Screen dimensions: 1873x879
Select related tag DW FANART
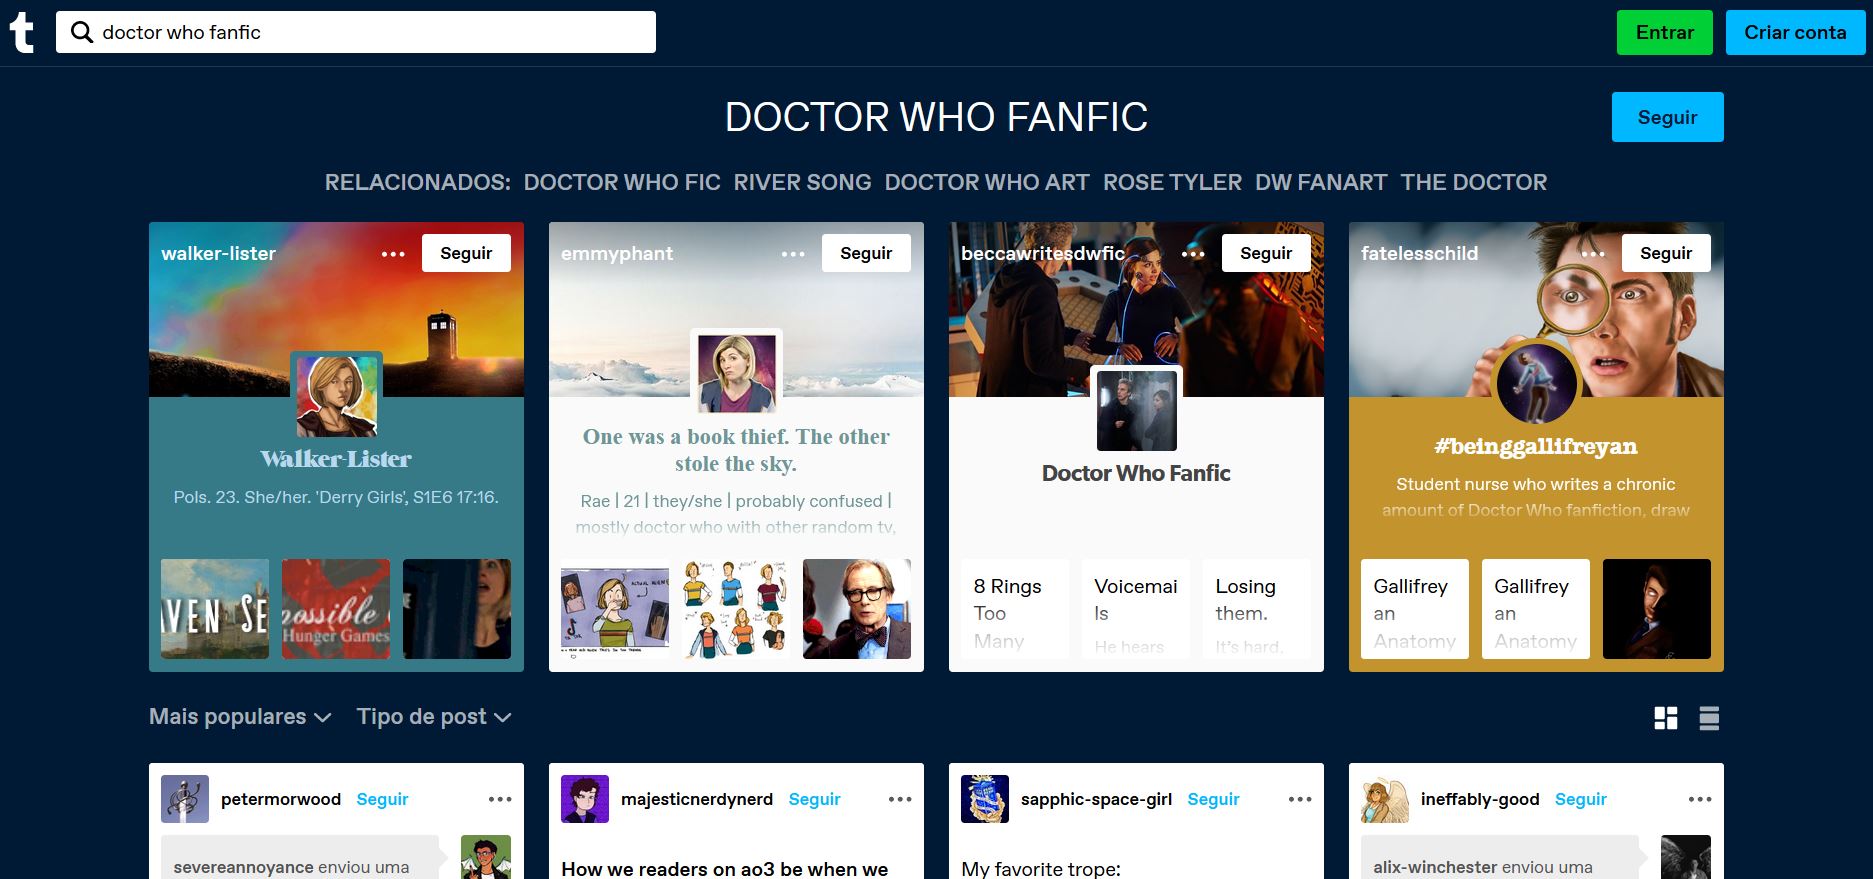(1321, 182)
